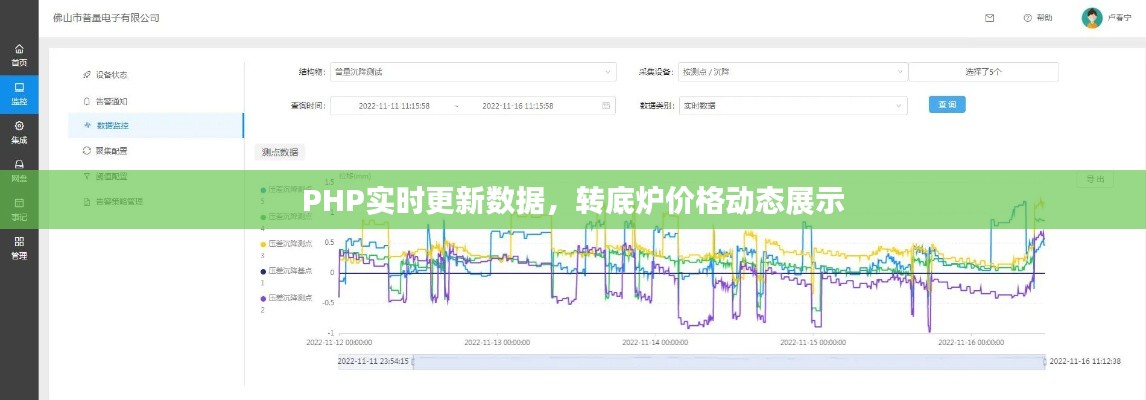The height and width of the screenshot is (400, 1146).
Task: Click the mail envelope icon
Action: (989, 18)
